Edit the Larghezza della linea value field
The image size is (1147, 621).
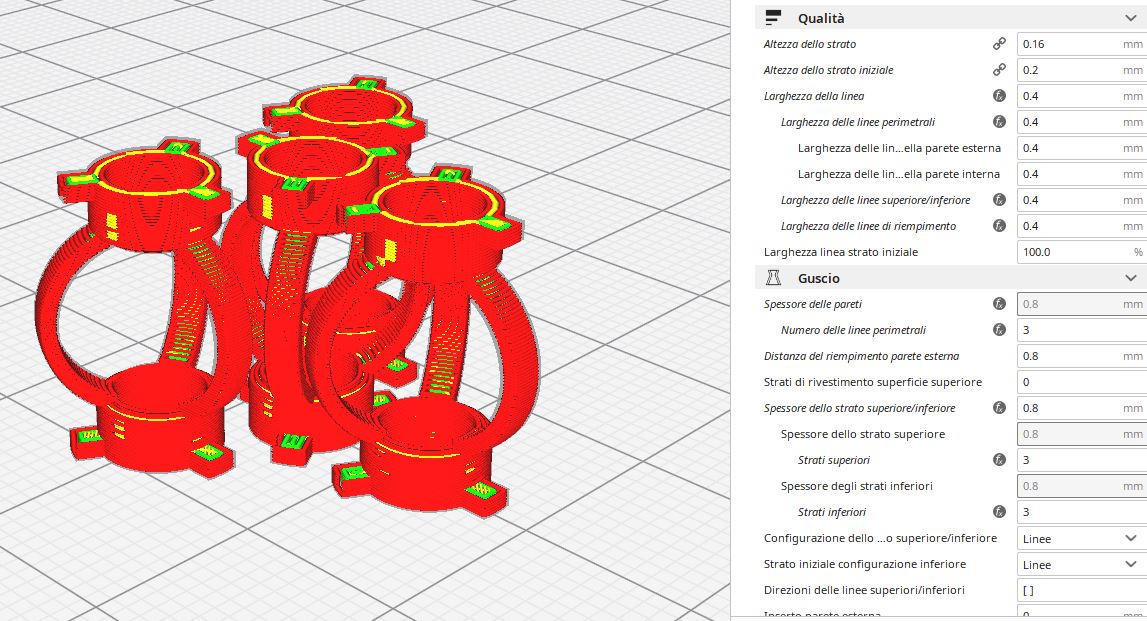tap(1082, 96)
